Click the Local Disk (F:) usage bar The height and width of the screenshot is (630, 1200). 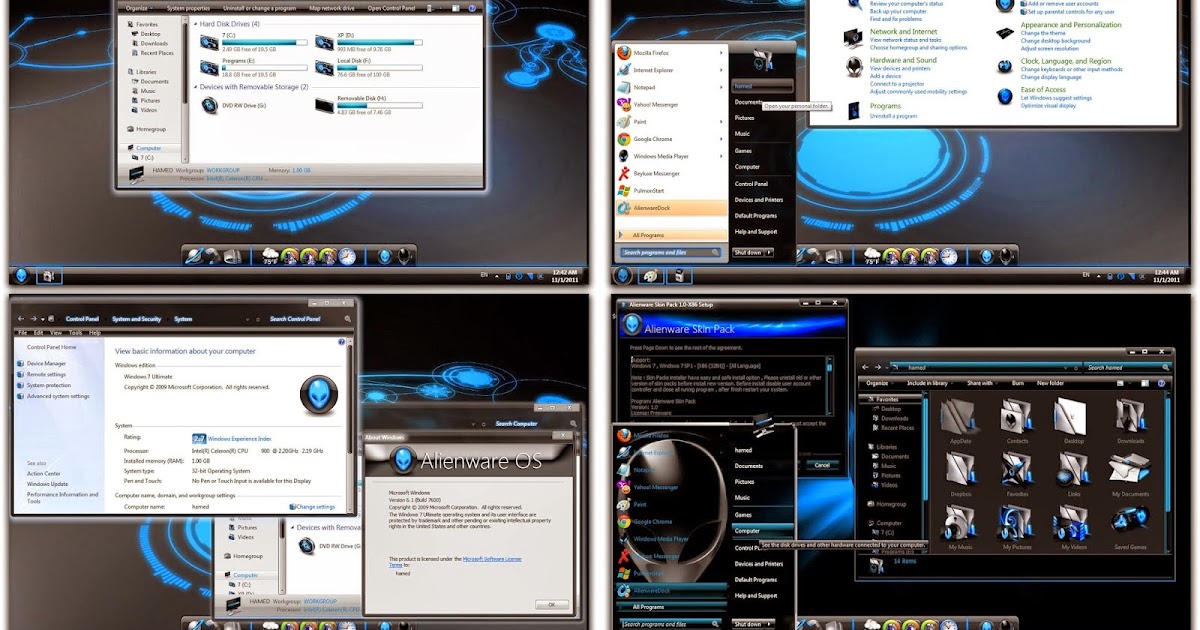pos(381,68)
